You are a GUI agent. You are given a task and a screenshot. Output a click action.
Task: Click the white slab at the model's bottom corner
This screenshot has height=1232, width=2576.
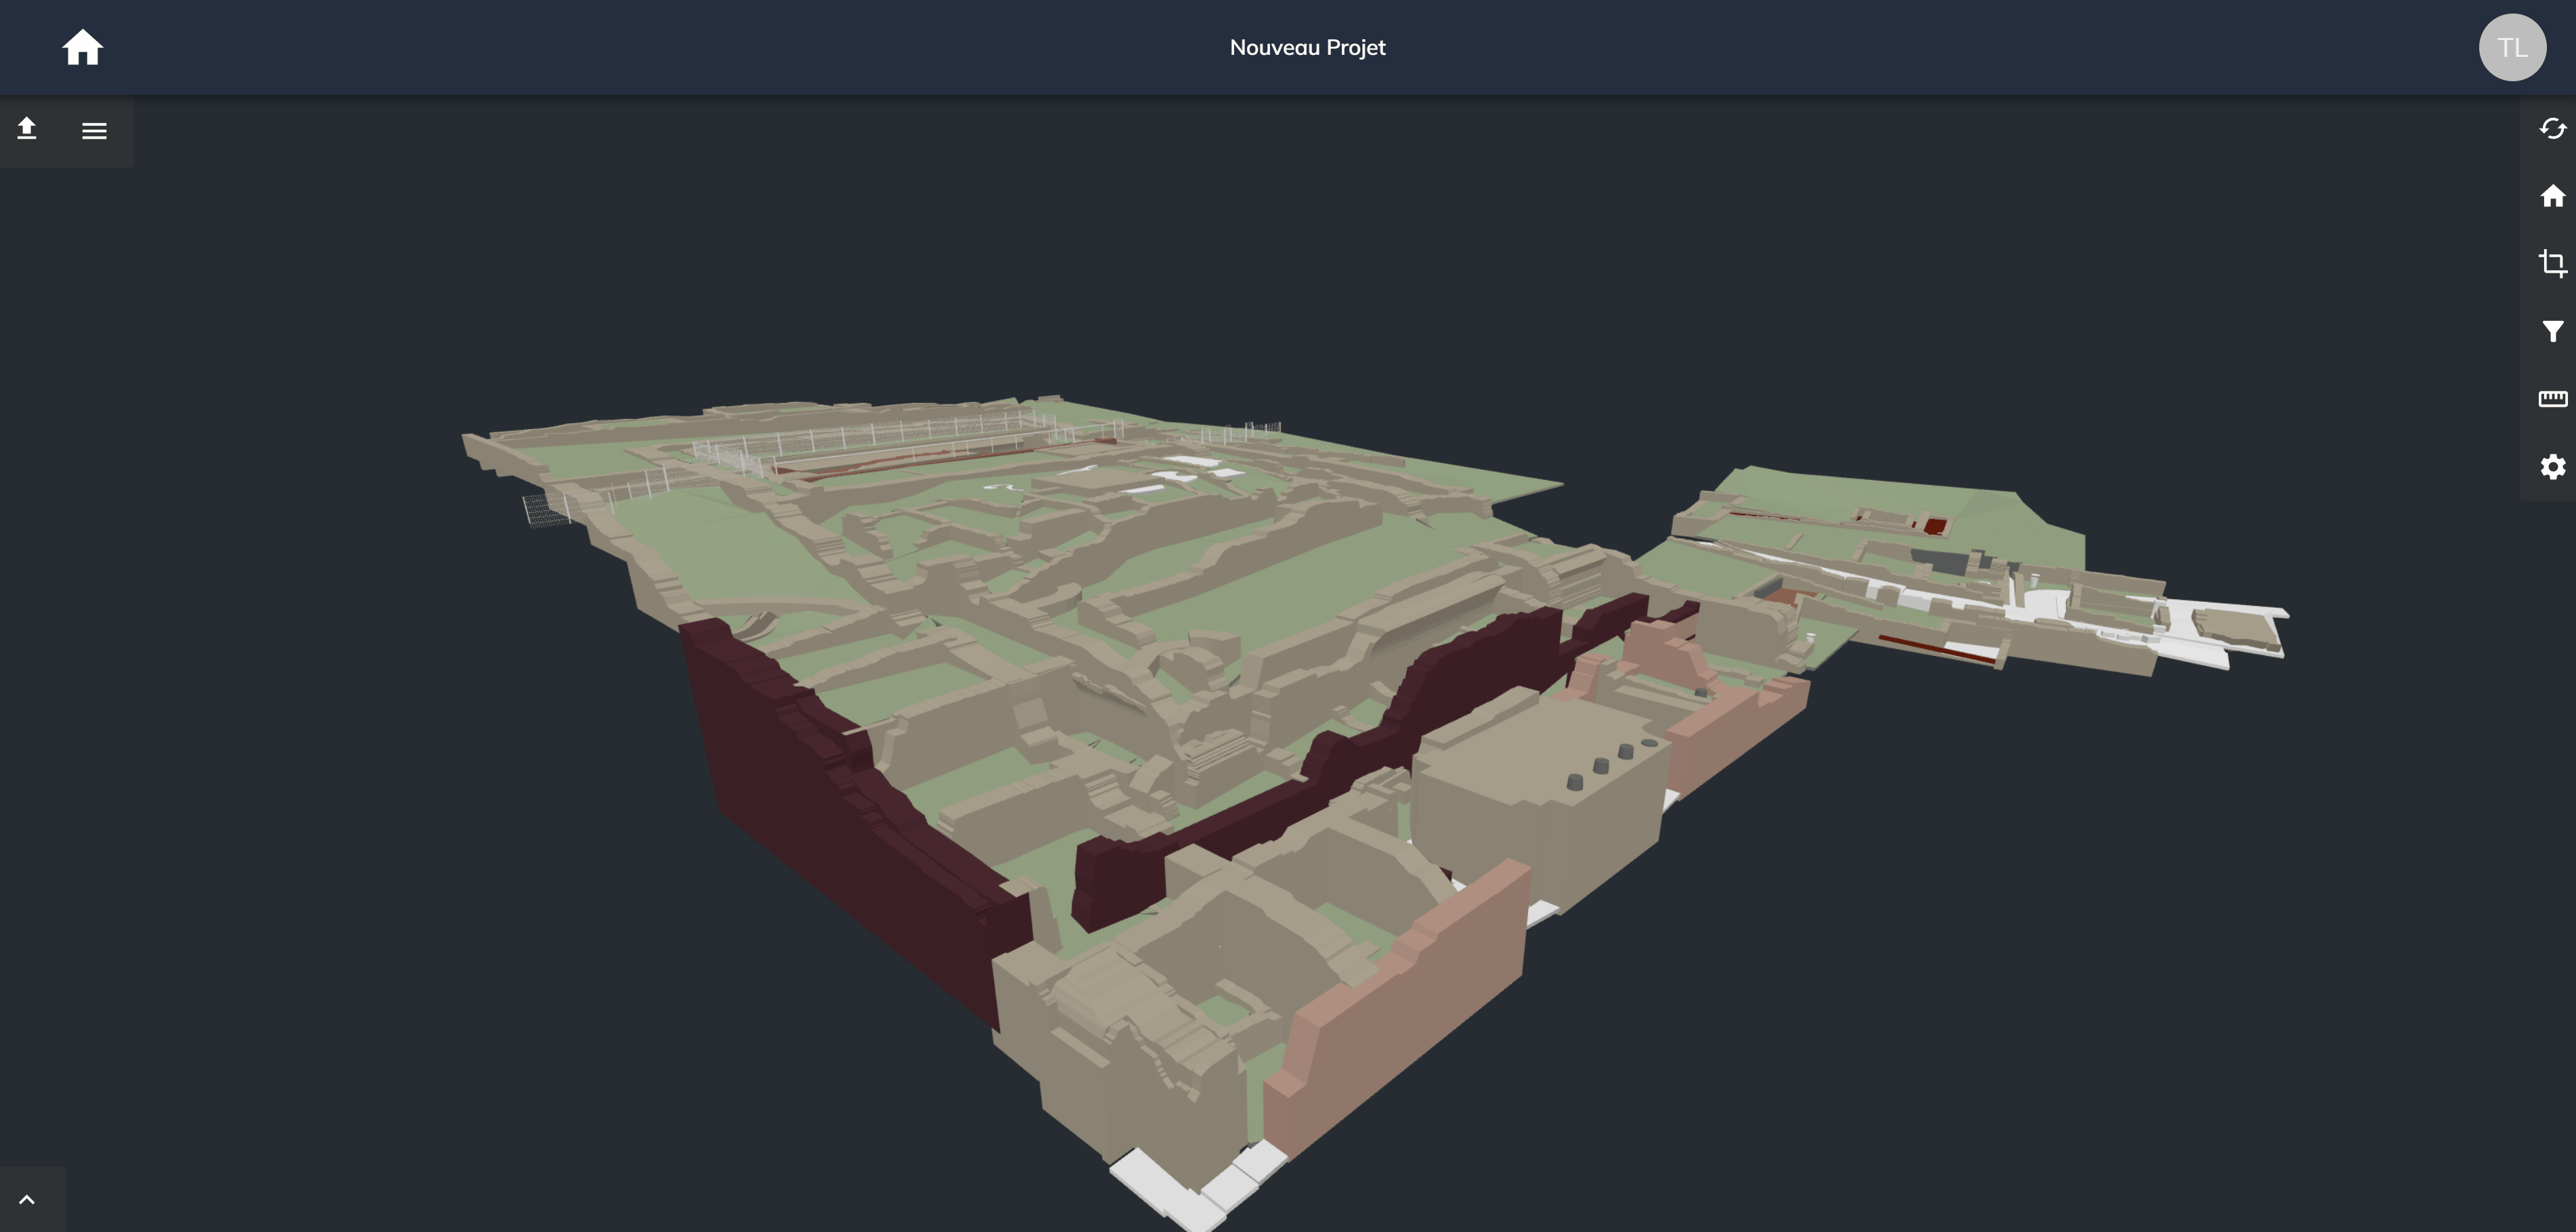(x=1190, y=1190)
